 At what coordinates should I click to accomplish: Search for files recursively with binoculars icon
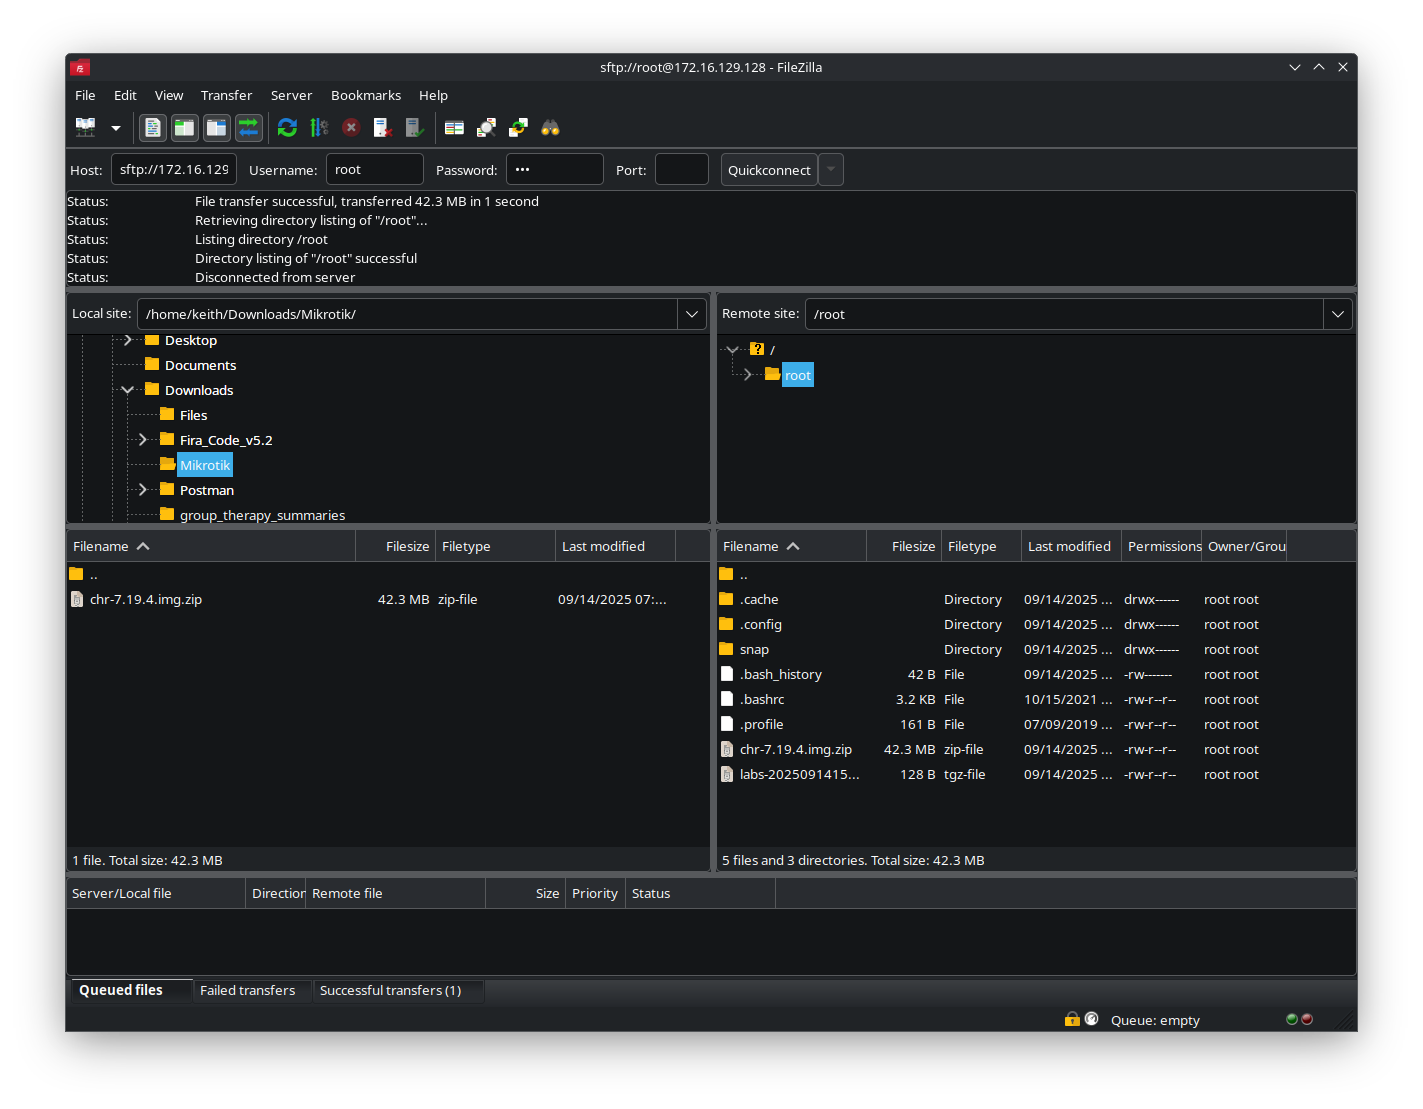click(x=550, y=127)
